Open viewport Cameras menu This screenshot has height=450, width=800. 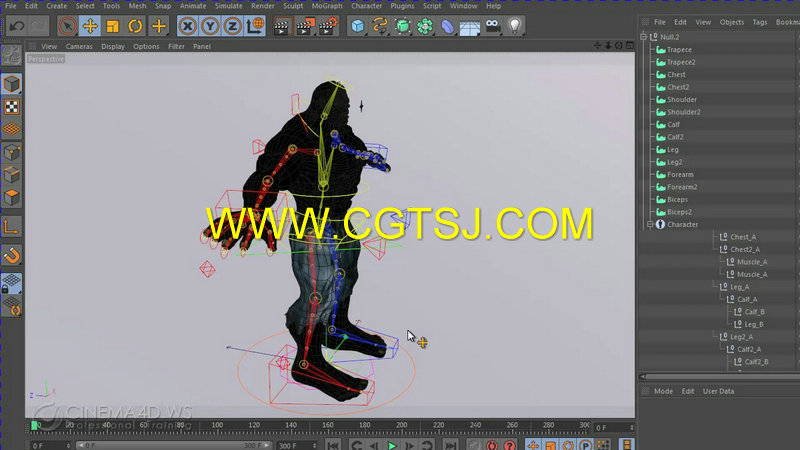coord(79,46)
